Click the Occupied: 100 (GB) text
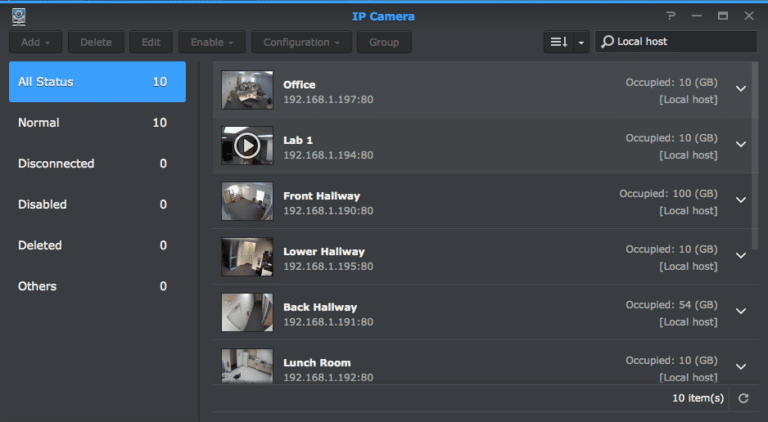Viewport: 768px width, 422px height. [x=669, y=194]
